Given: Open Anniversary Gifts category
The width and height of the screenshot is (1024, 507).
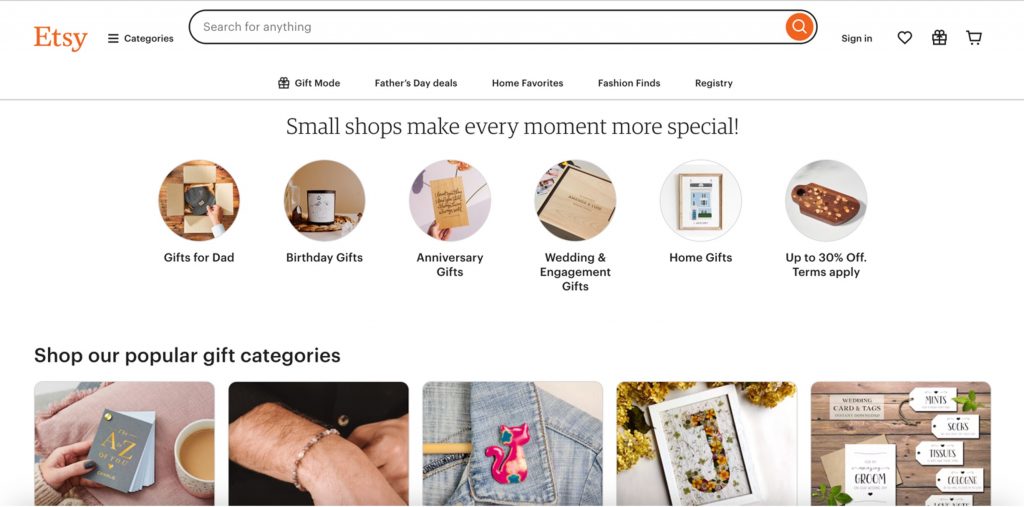Looking at the screenshot, I should tap(450, 200).
